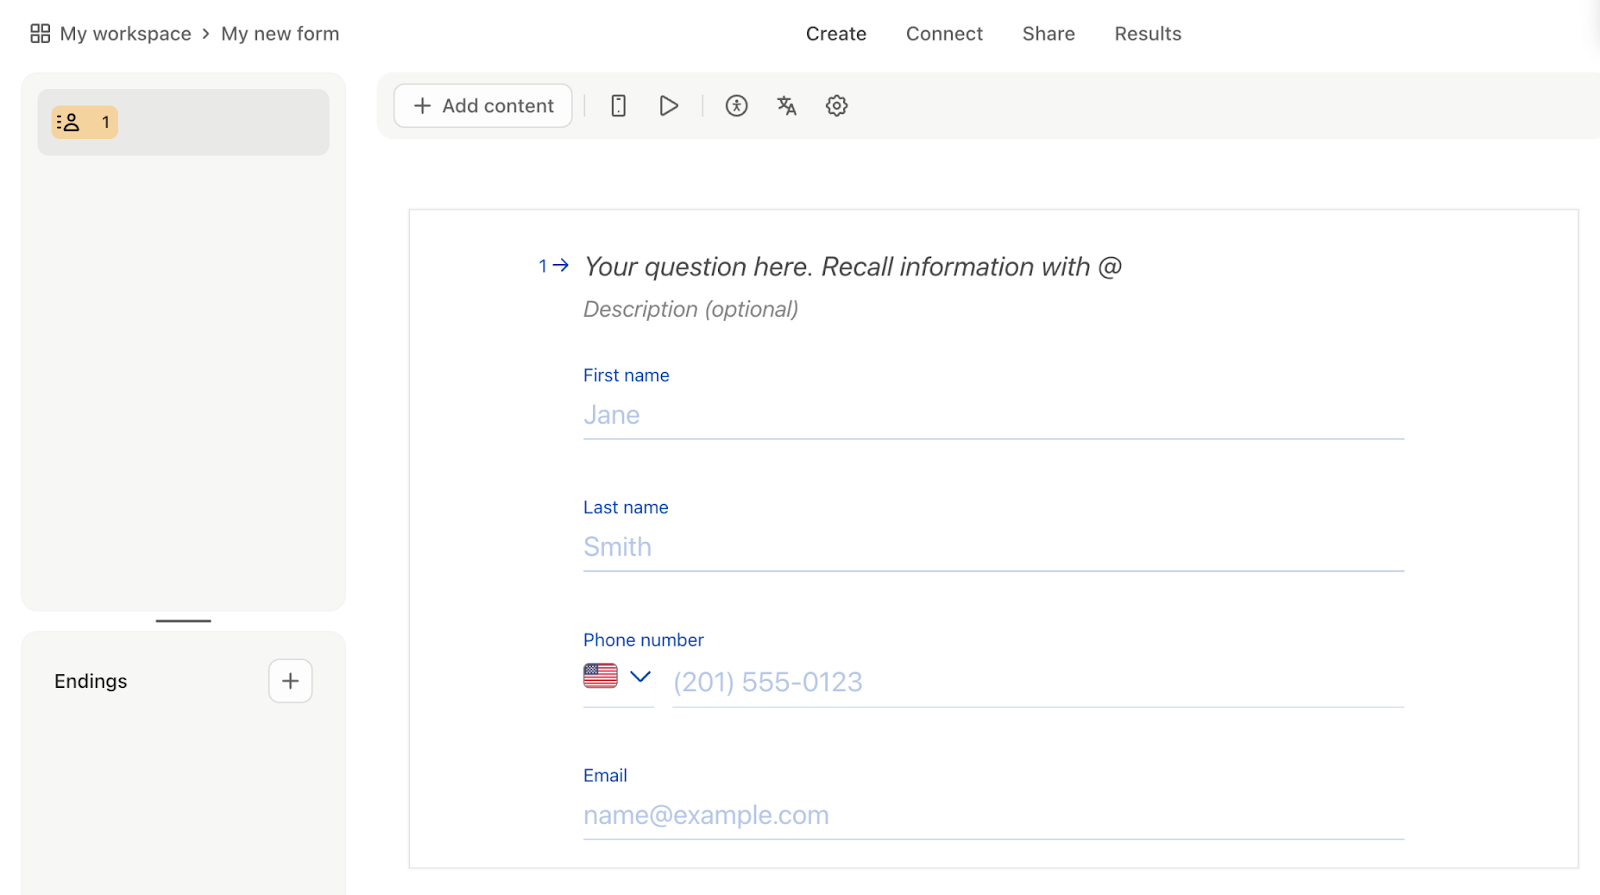
Task: Click the play preview icon
Action: [669, 106]
